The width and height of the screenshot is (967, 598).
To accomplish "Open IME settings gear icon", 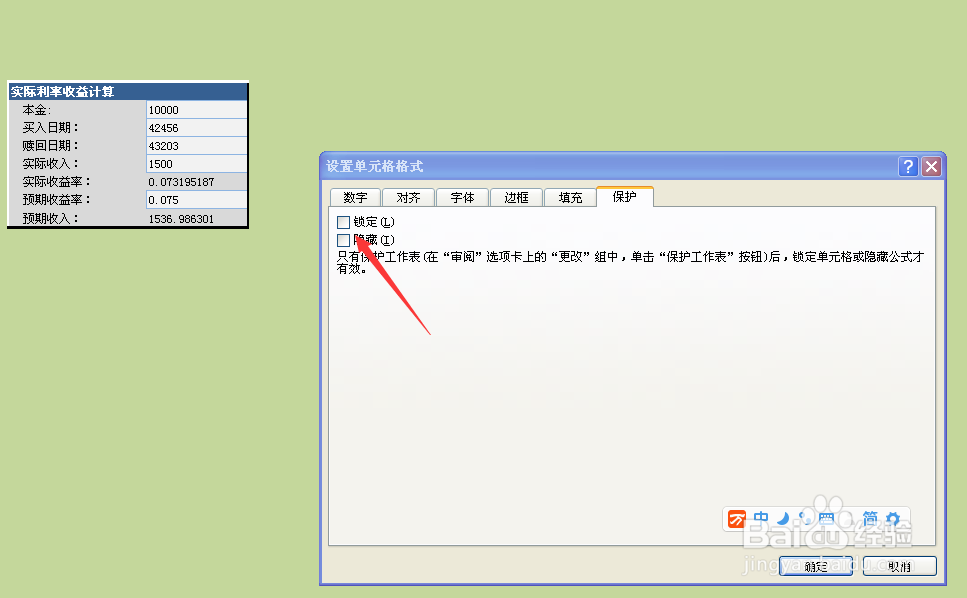I will [x=892, y=518].
